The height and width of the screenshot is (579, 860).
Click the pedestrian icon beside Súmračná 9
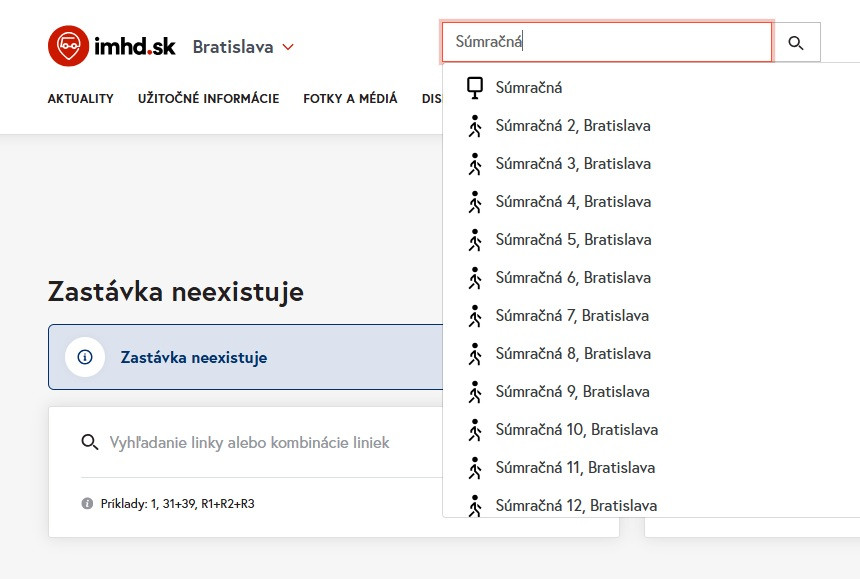coord(475,392)
